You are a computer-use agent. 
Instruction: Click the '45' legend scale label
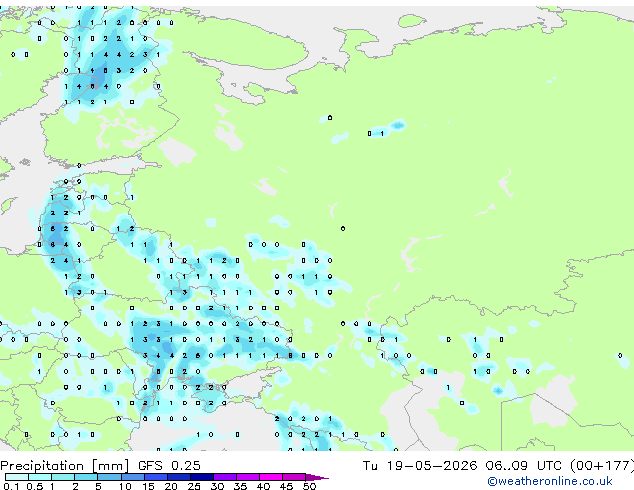click(286, 486)
